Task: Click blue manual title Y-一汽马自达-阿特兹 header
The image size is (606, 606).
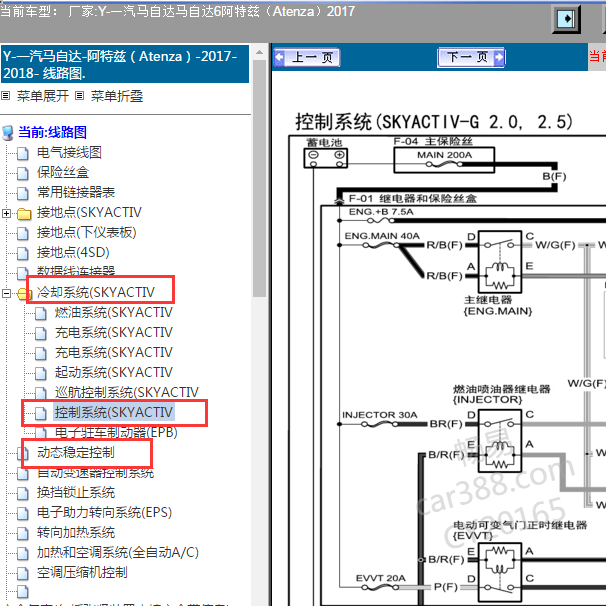Action: click(x=125, y=64)
